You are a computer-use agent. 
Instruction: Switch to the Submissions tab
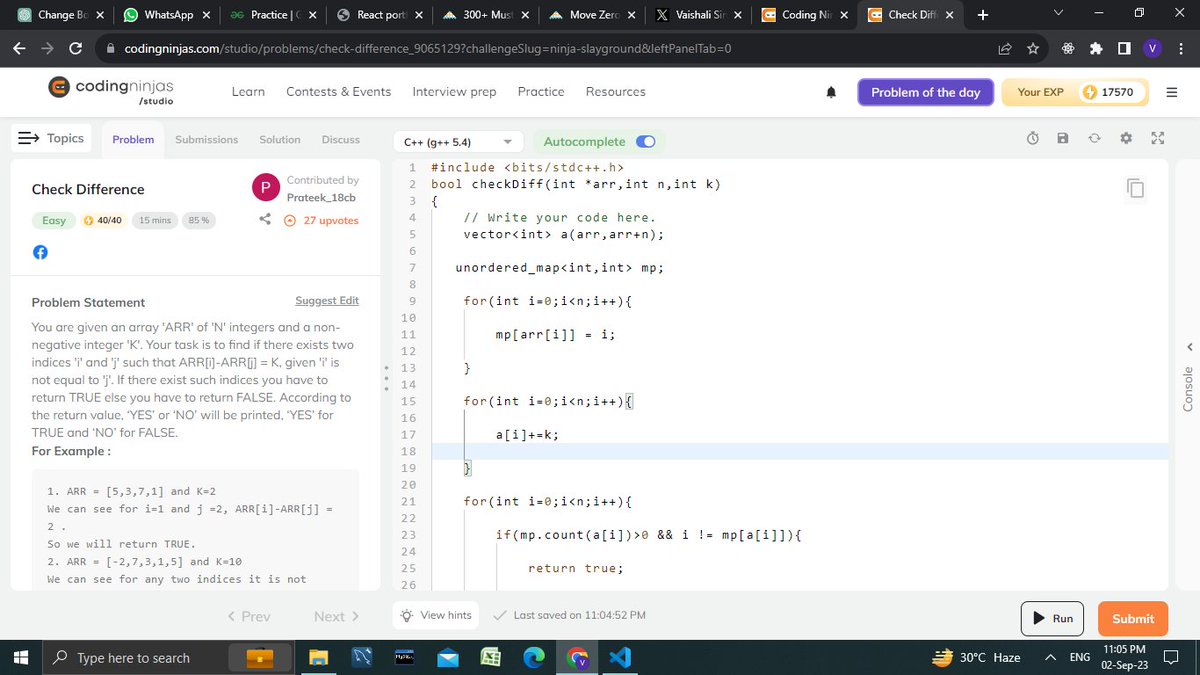(x=206, y=139)
